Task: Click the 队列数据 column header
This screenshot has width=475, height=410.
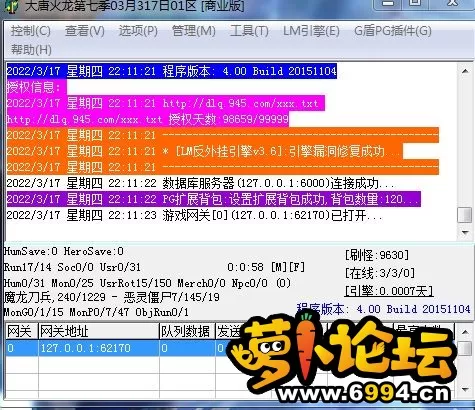Action: 187,331
